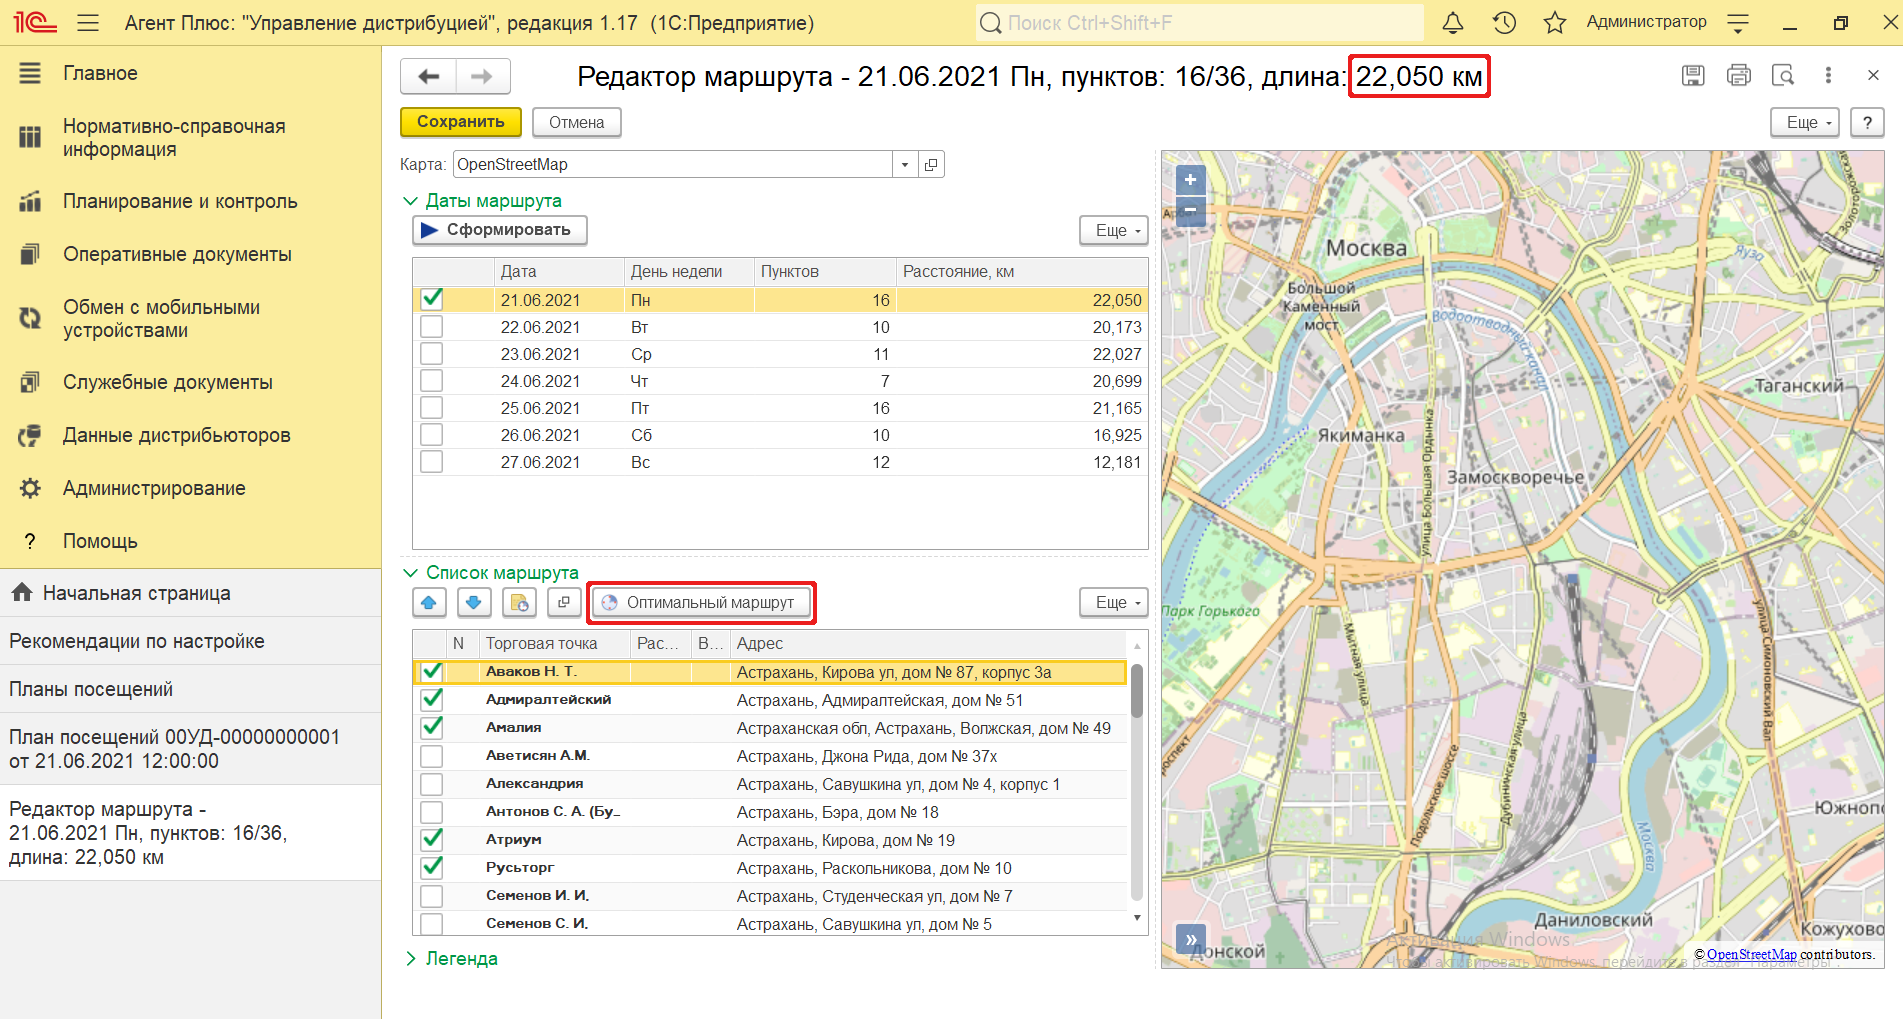Open the history clock icon
Screen dimensions: 1903x1019
tap(1504, 22)
